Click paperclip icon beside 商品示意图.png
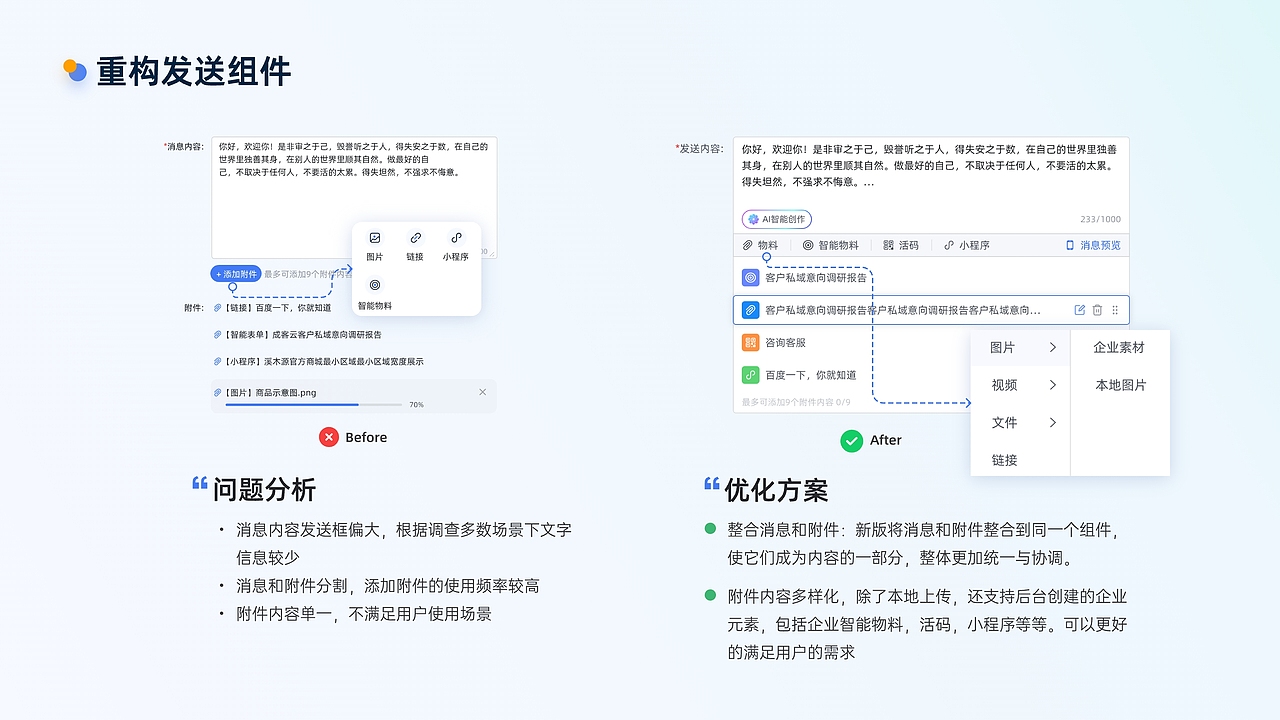This screenshot has height=720, width=1280. [x=217, y=393]
